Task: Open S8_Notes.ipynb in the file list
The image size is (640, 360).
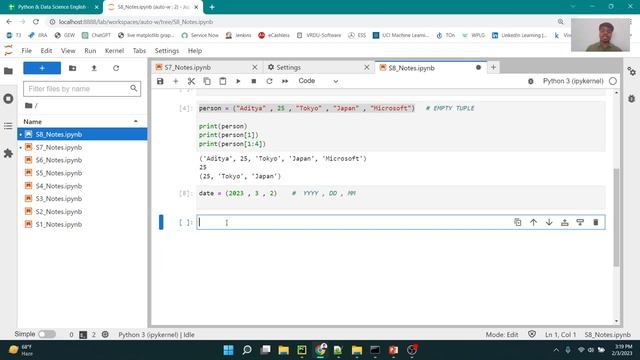Action: 82,134
